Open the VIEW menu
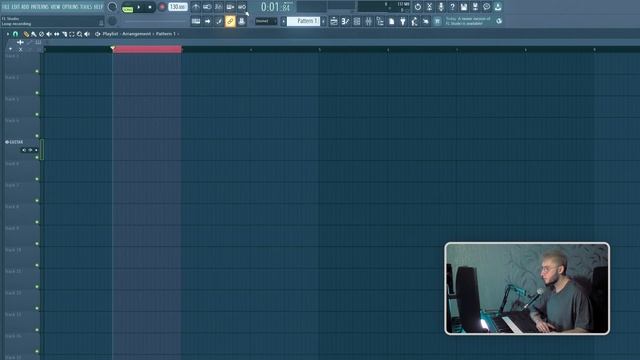The image size is (640, 360). [56, 7]
